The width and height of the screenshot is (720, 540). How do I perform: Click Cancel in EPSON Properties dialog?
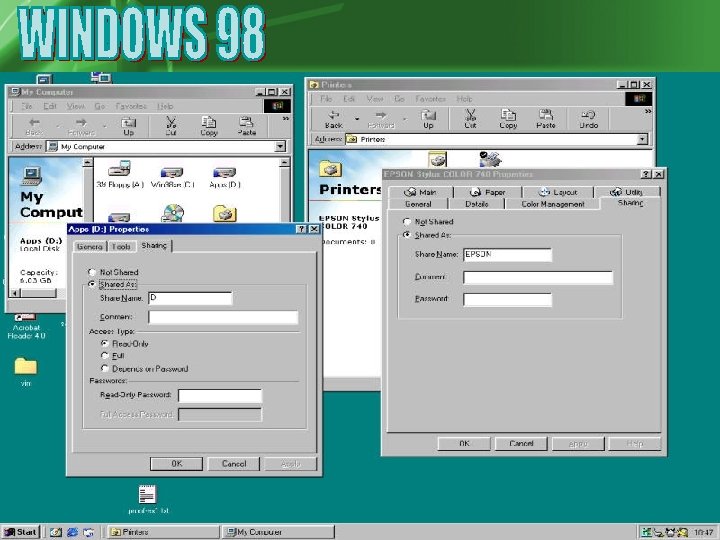pos(521,444)
